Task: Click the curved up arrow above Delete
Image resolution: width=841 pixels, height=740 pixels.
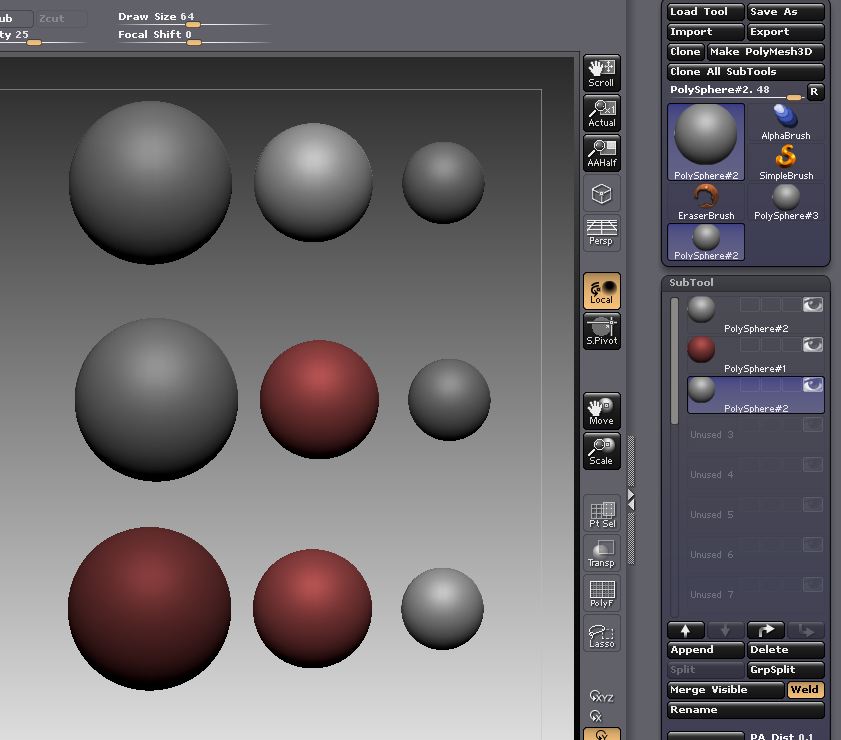Action: point(765,631)
